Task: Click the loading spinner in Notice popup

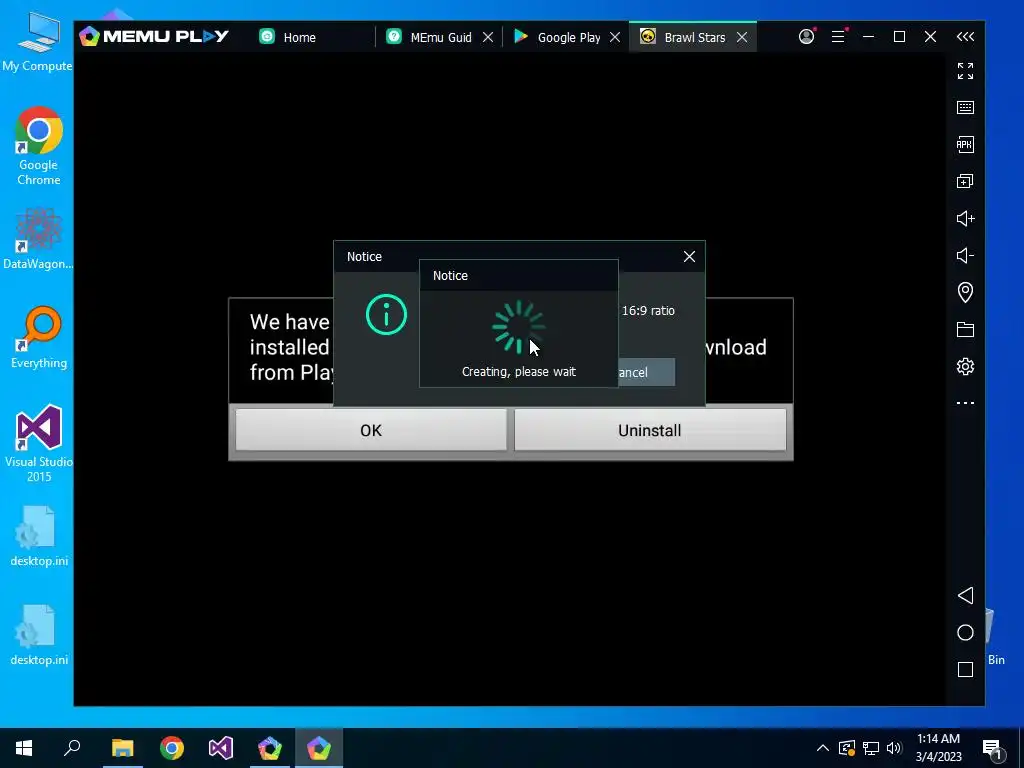Action: 519,327
